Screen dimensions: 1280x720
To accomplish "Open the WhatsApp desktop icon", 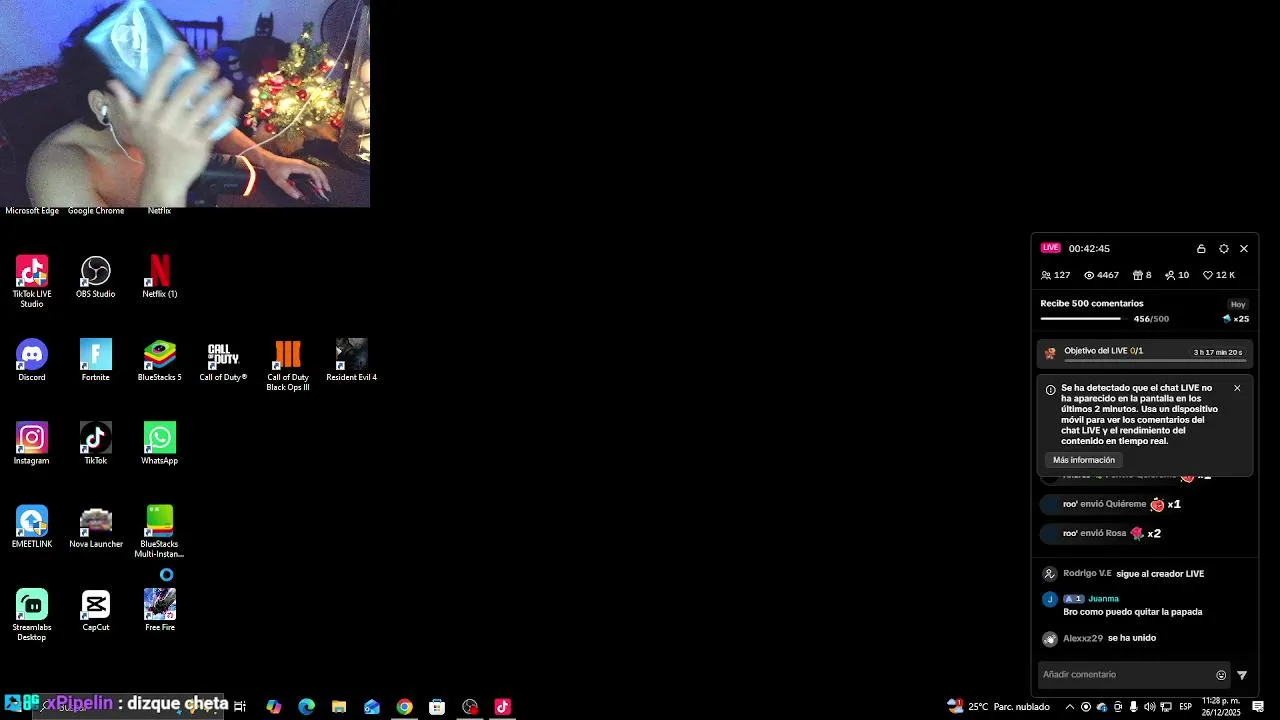I will (160, 443).
